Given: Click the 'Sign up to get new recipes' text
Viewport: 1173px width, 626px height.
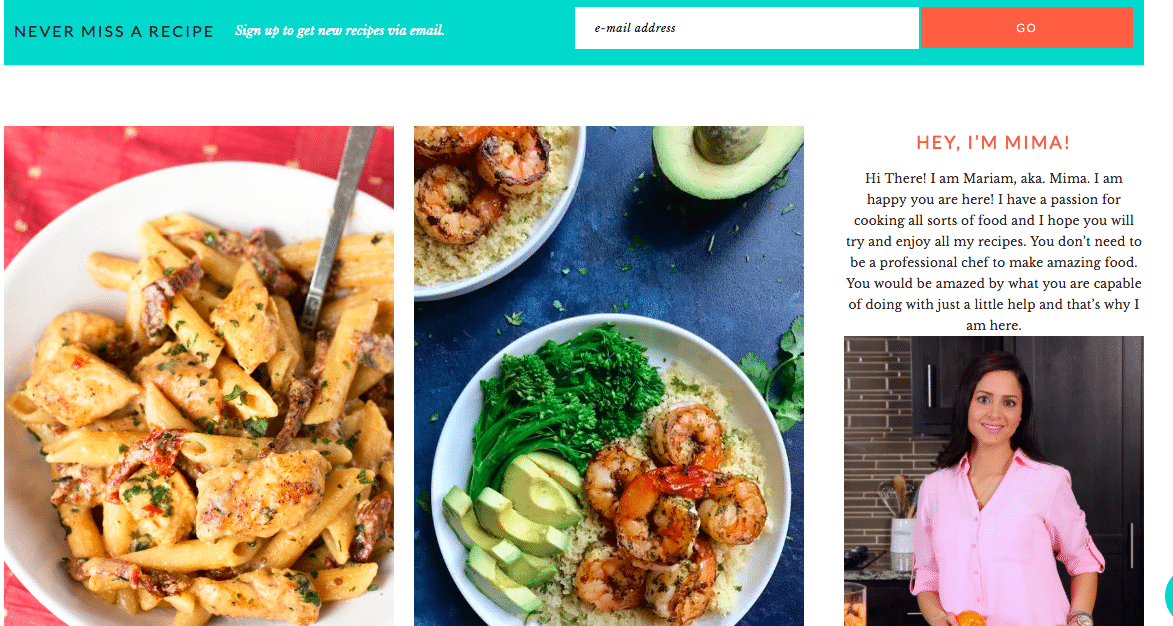Looking at the screenshot, I should (x=340, y=31).
